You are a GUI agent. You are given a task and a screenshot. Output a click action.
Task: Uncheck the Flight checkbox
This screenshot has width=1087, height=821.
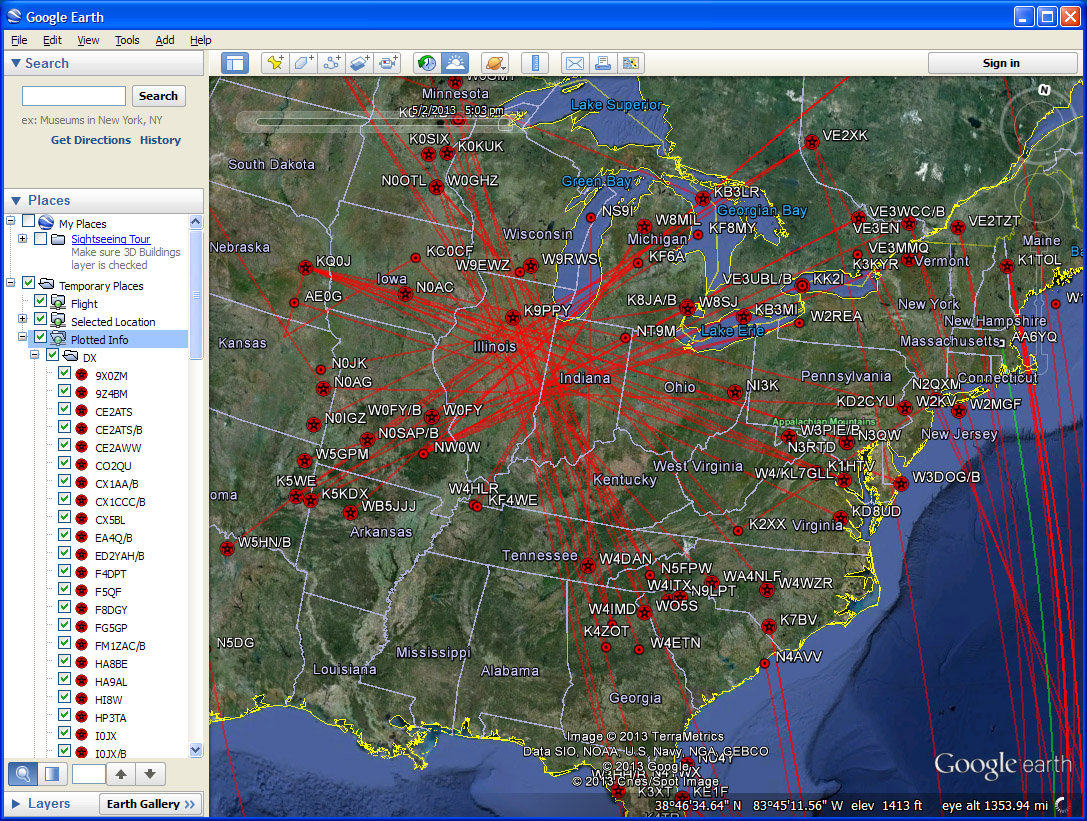point(41,301)
